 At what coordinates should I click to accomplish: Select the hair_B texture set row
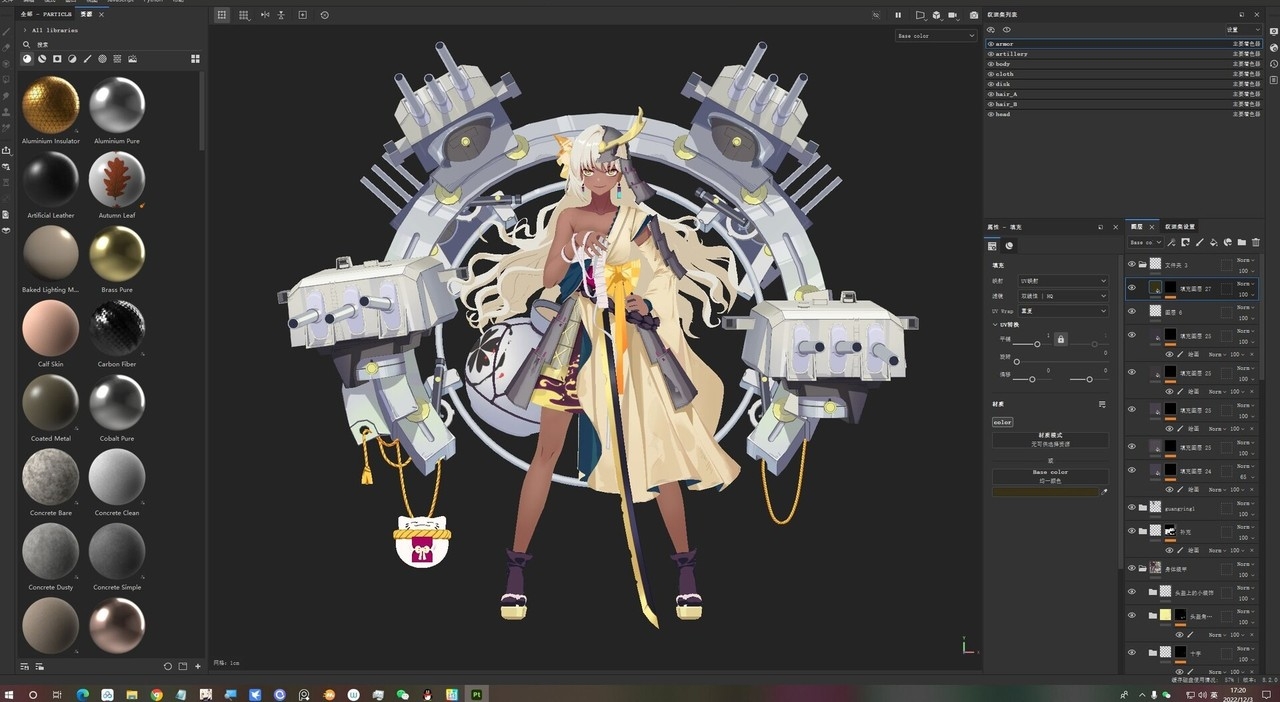point(1125,104)
